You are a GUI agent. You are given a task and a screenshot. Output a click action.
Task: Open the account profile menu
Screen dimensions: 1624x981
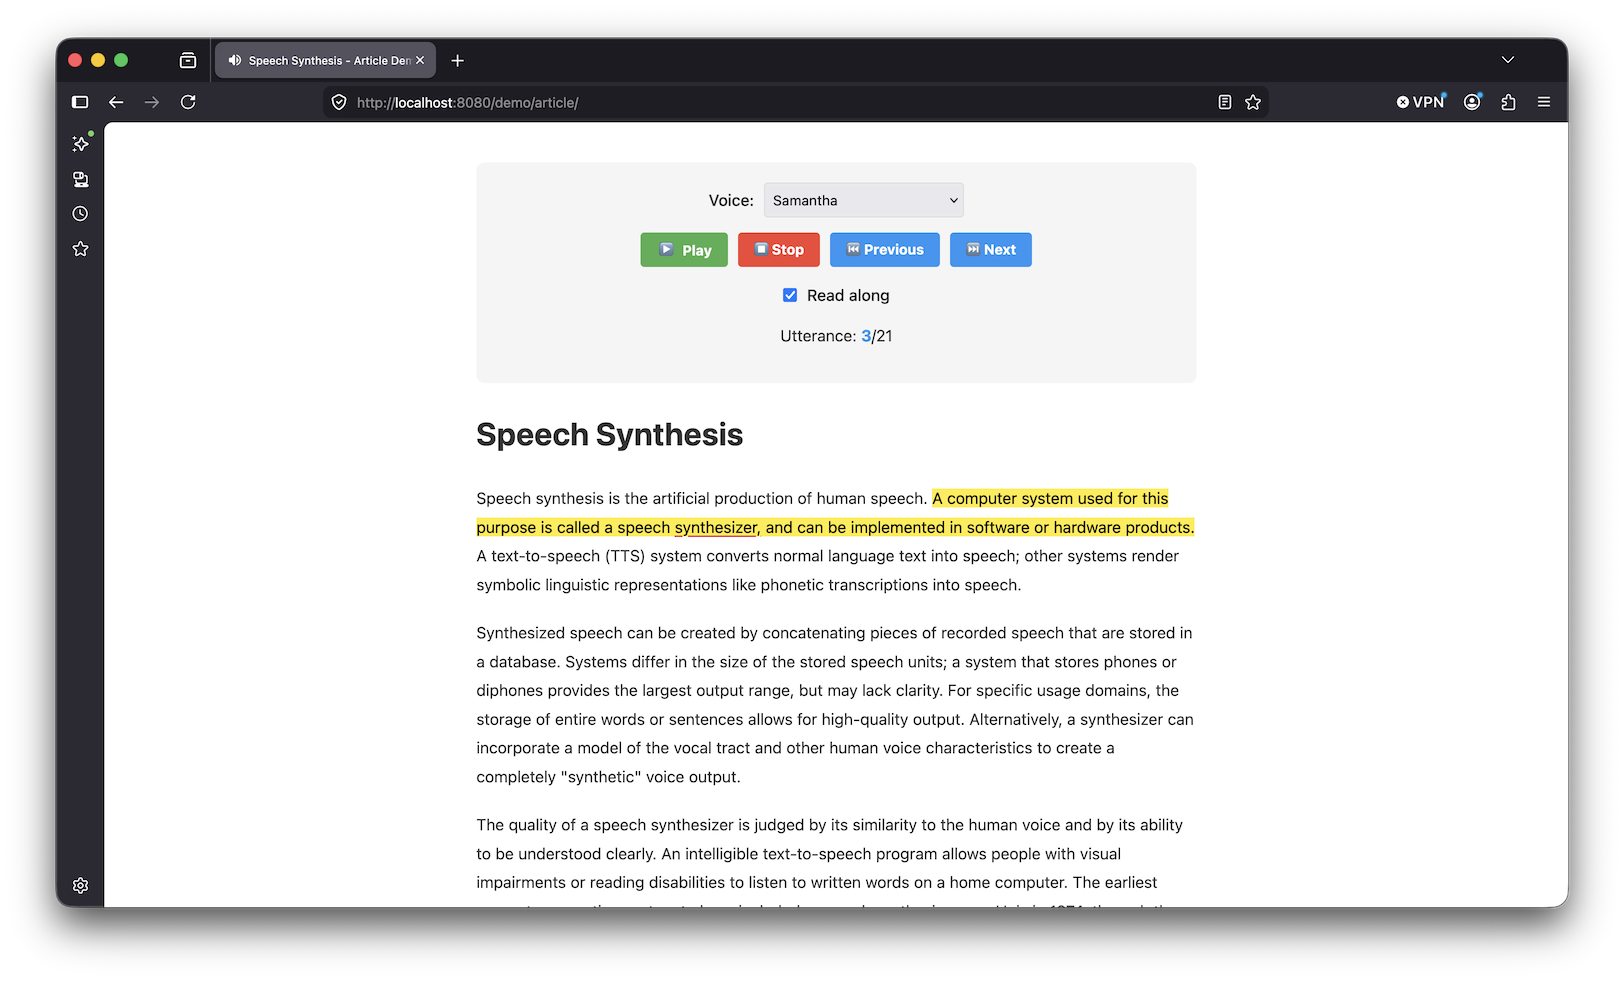pyautogui.click(x=1472, y=102)
